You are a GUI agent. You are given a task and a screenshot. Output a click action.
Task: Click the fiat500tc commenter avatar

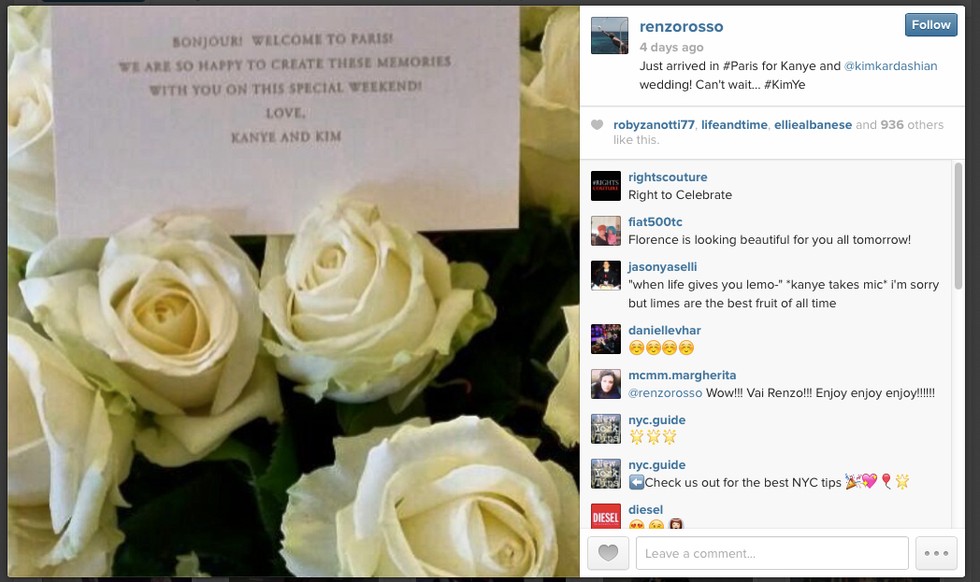(606, 231)
